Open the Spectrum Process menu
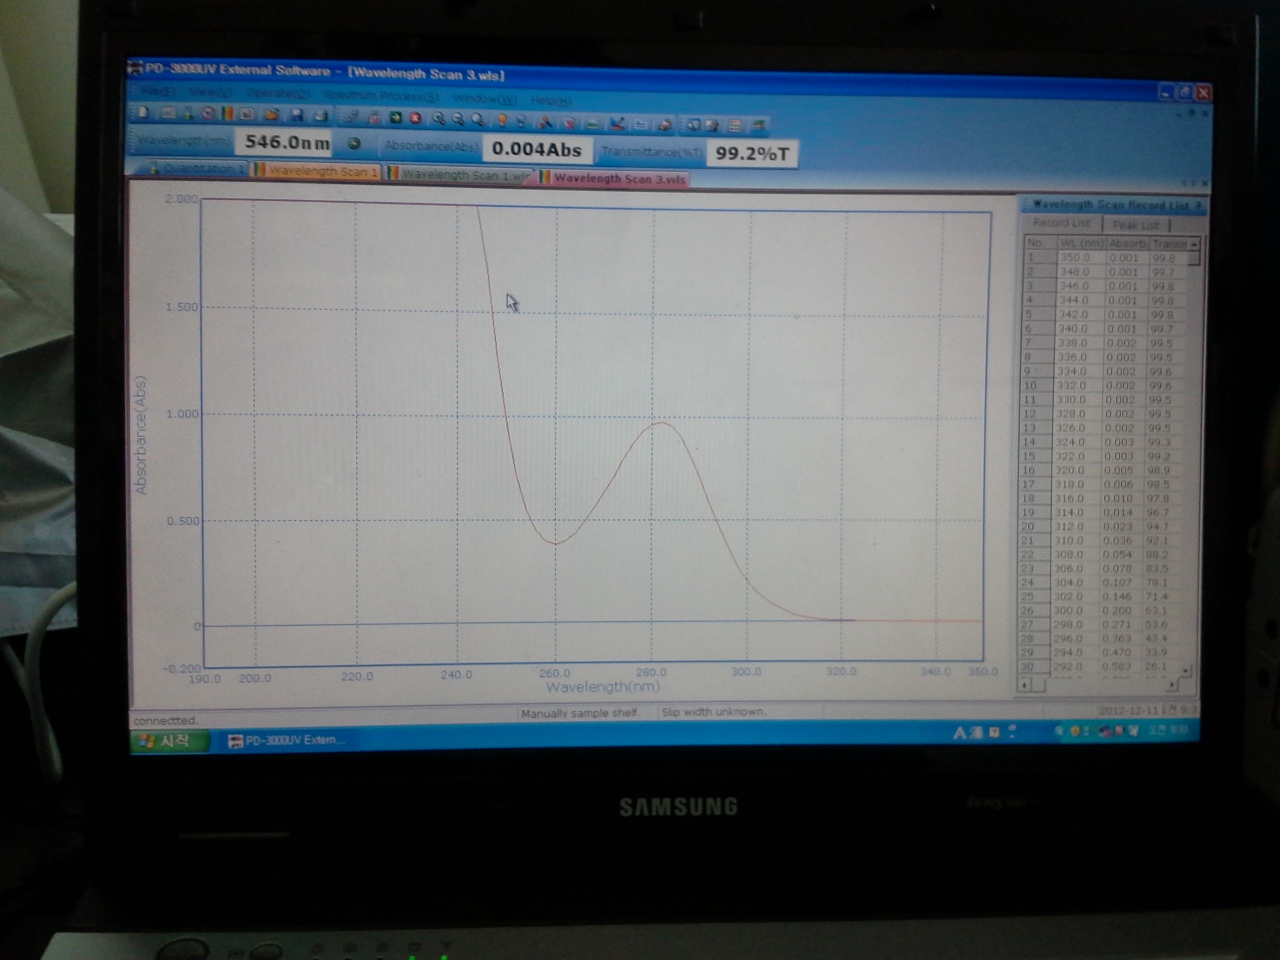This screenshot has height=960, width=1280. 380,96
